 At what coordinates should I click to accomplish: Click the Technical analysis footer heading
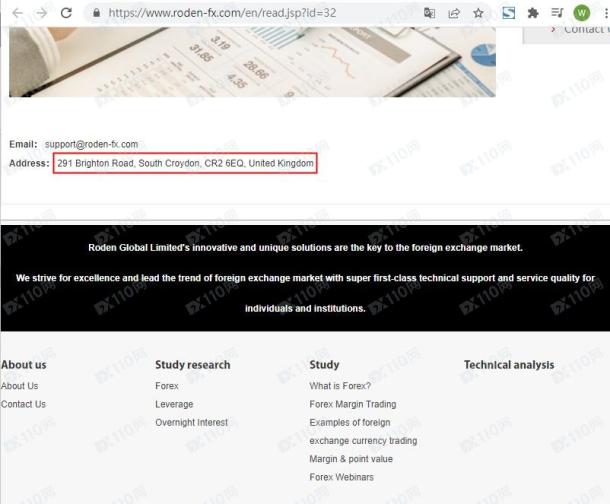click(x=509, y=365)
